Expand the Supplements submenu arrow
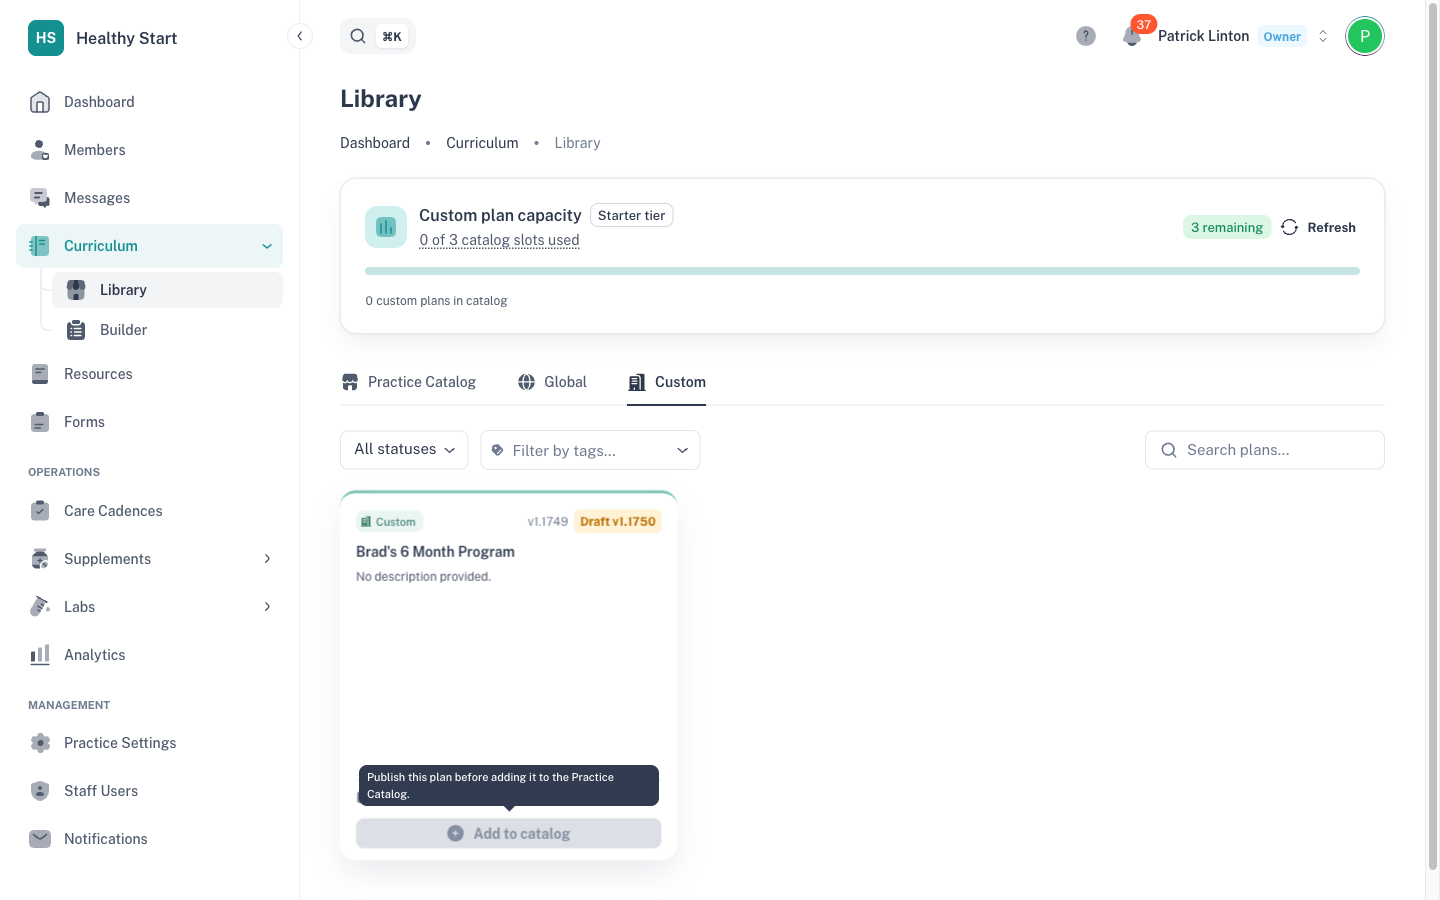This screenshot has width=1440, height=900. [267, 559]
